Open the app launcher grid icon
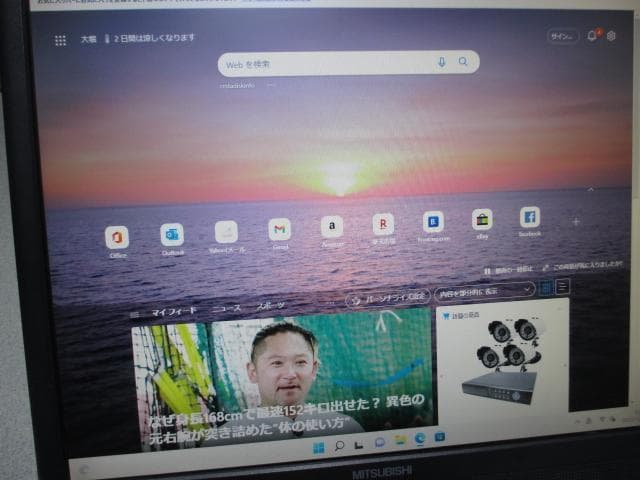Screen dimensions: 640x480 (x=60, y=40)
